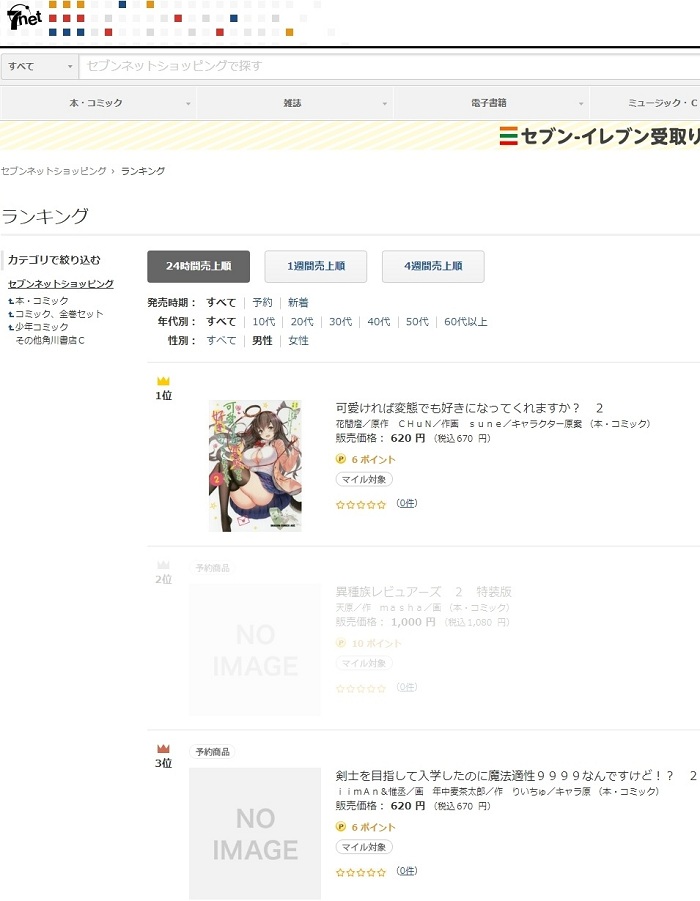Click the point icon for rank 3 item
This screenshot has width=700, height=901.
click(x=341, y=827)
